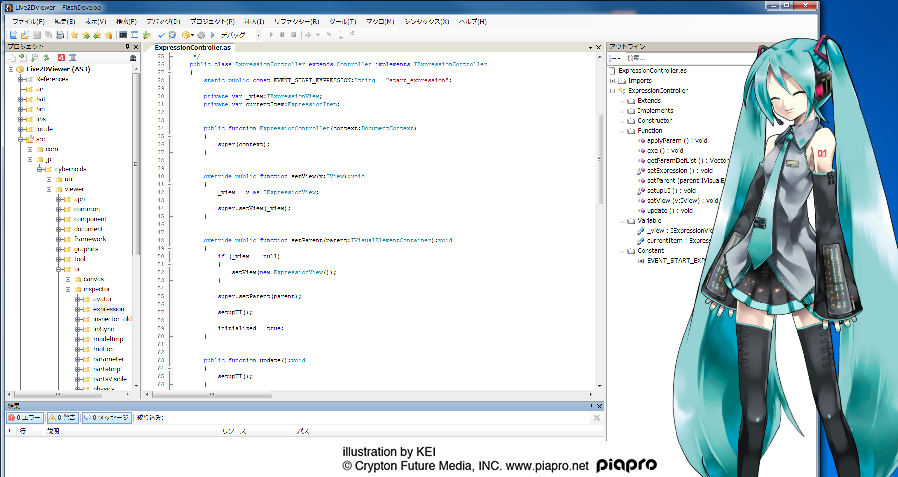The image size is (898, 477).
Task: Select the component folder in project tree
Action: [x=90, y=219]
